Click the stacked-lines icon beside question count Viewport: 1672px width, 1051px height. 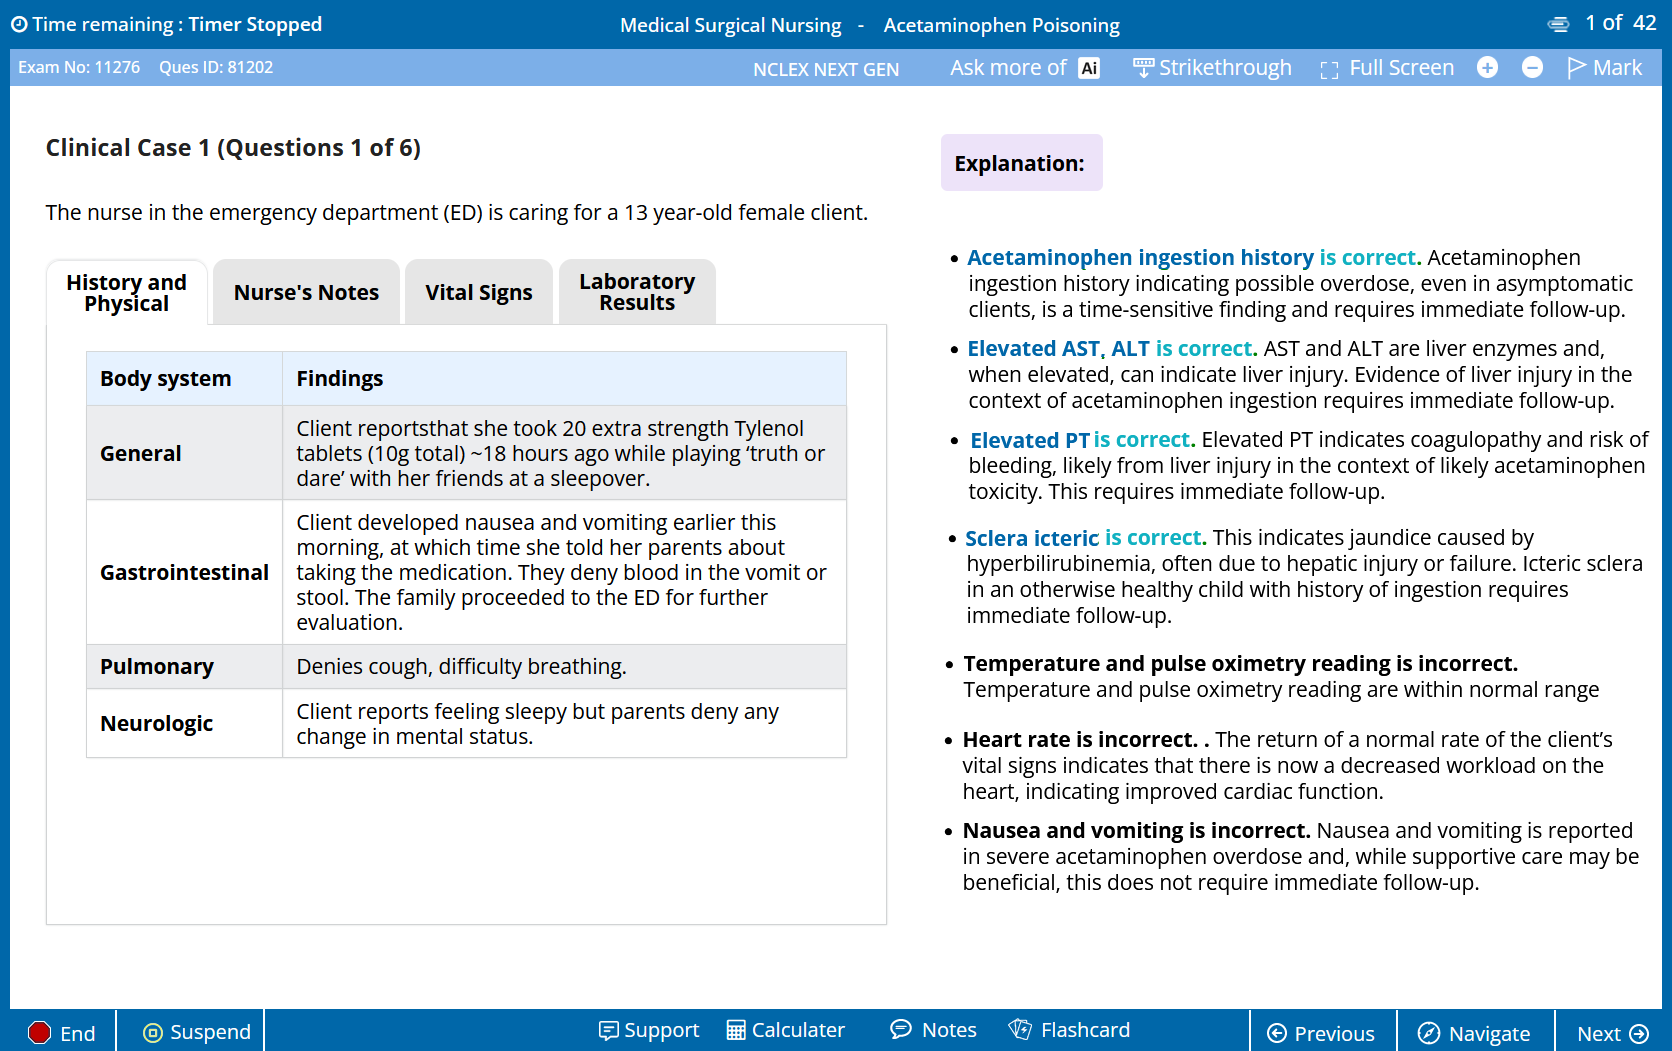1559,24
